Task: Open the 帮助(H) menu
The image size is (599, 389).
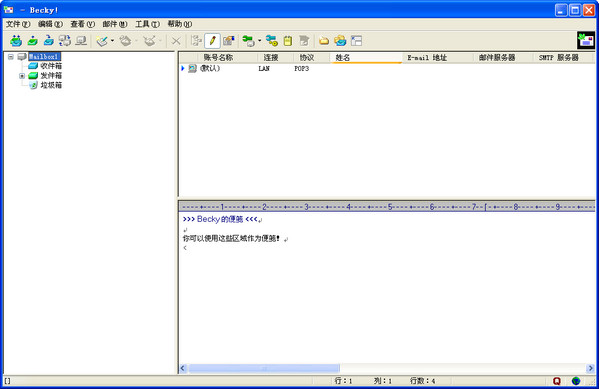Action: [180, 24]
